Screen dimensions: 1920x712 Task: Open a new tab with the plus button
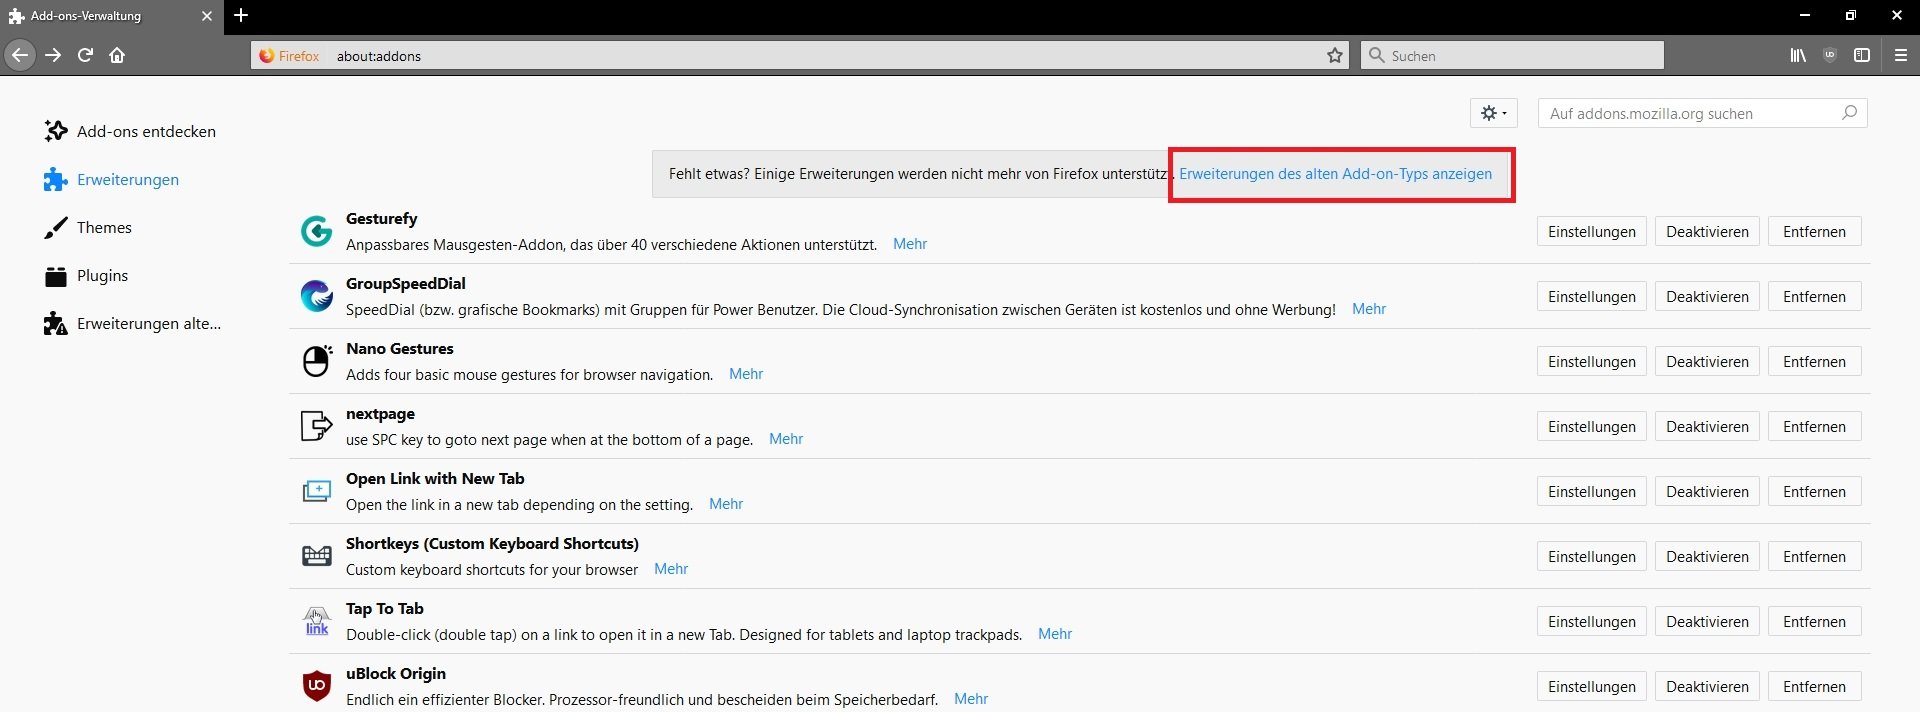(241, 15)
